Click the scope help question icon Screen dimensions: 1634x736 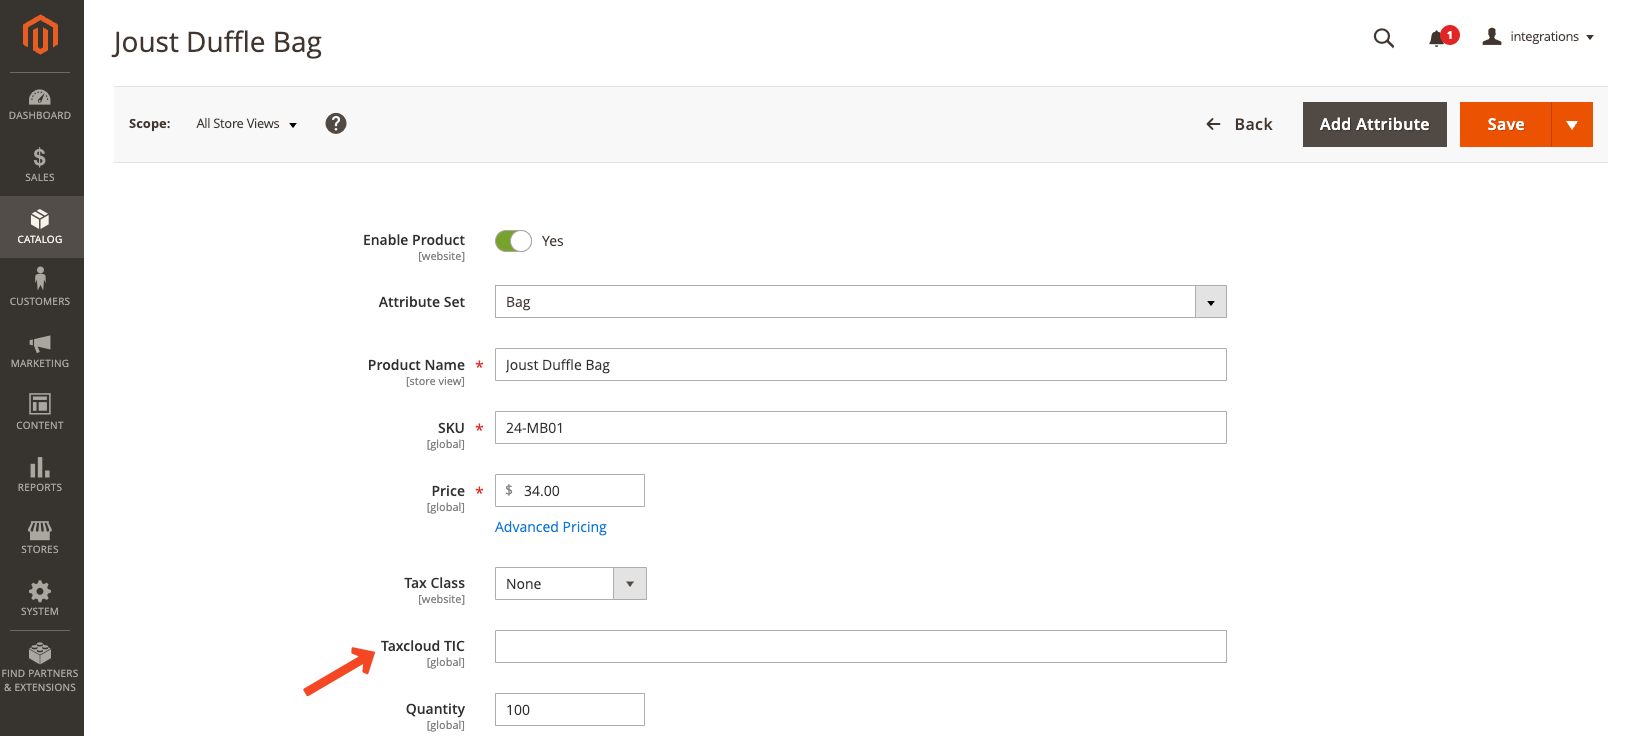[336, 123]
